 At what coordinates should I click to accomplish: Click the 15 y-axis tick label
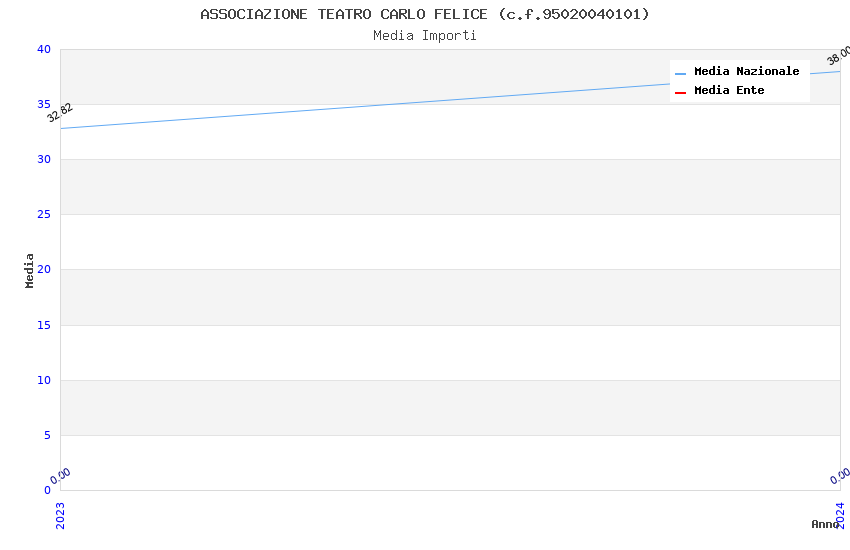coord(44,325)
